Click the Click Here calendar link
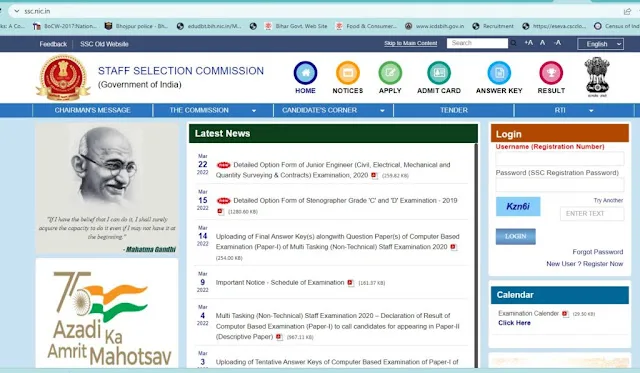Screen dimensions: 640x373 pyautogui.click(x=514, y=323)
